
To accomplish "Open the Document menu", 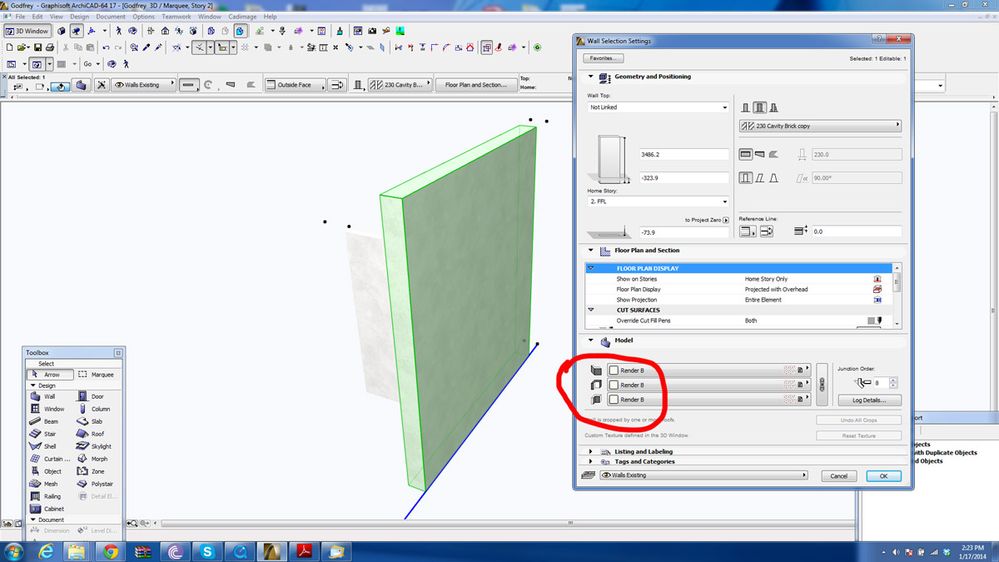I will pyautogui.click(x=110, y=17).
